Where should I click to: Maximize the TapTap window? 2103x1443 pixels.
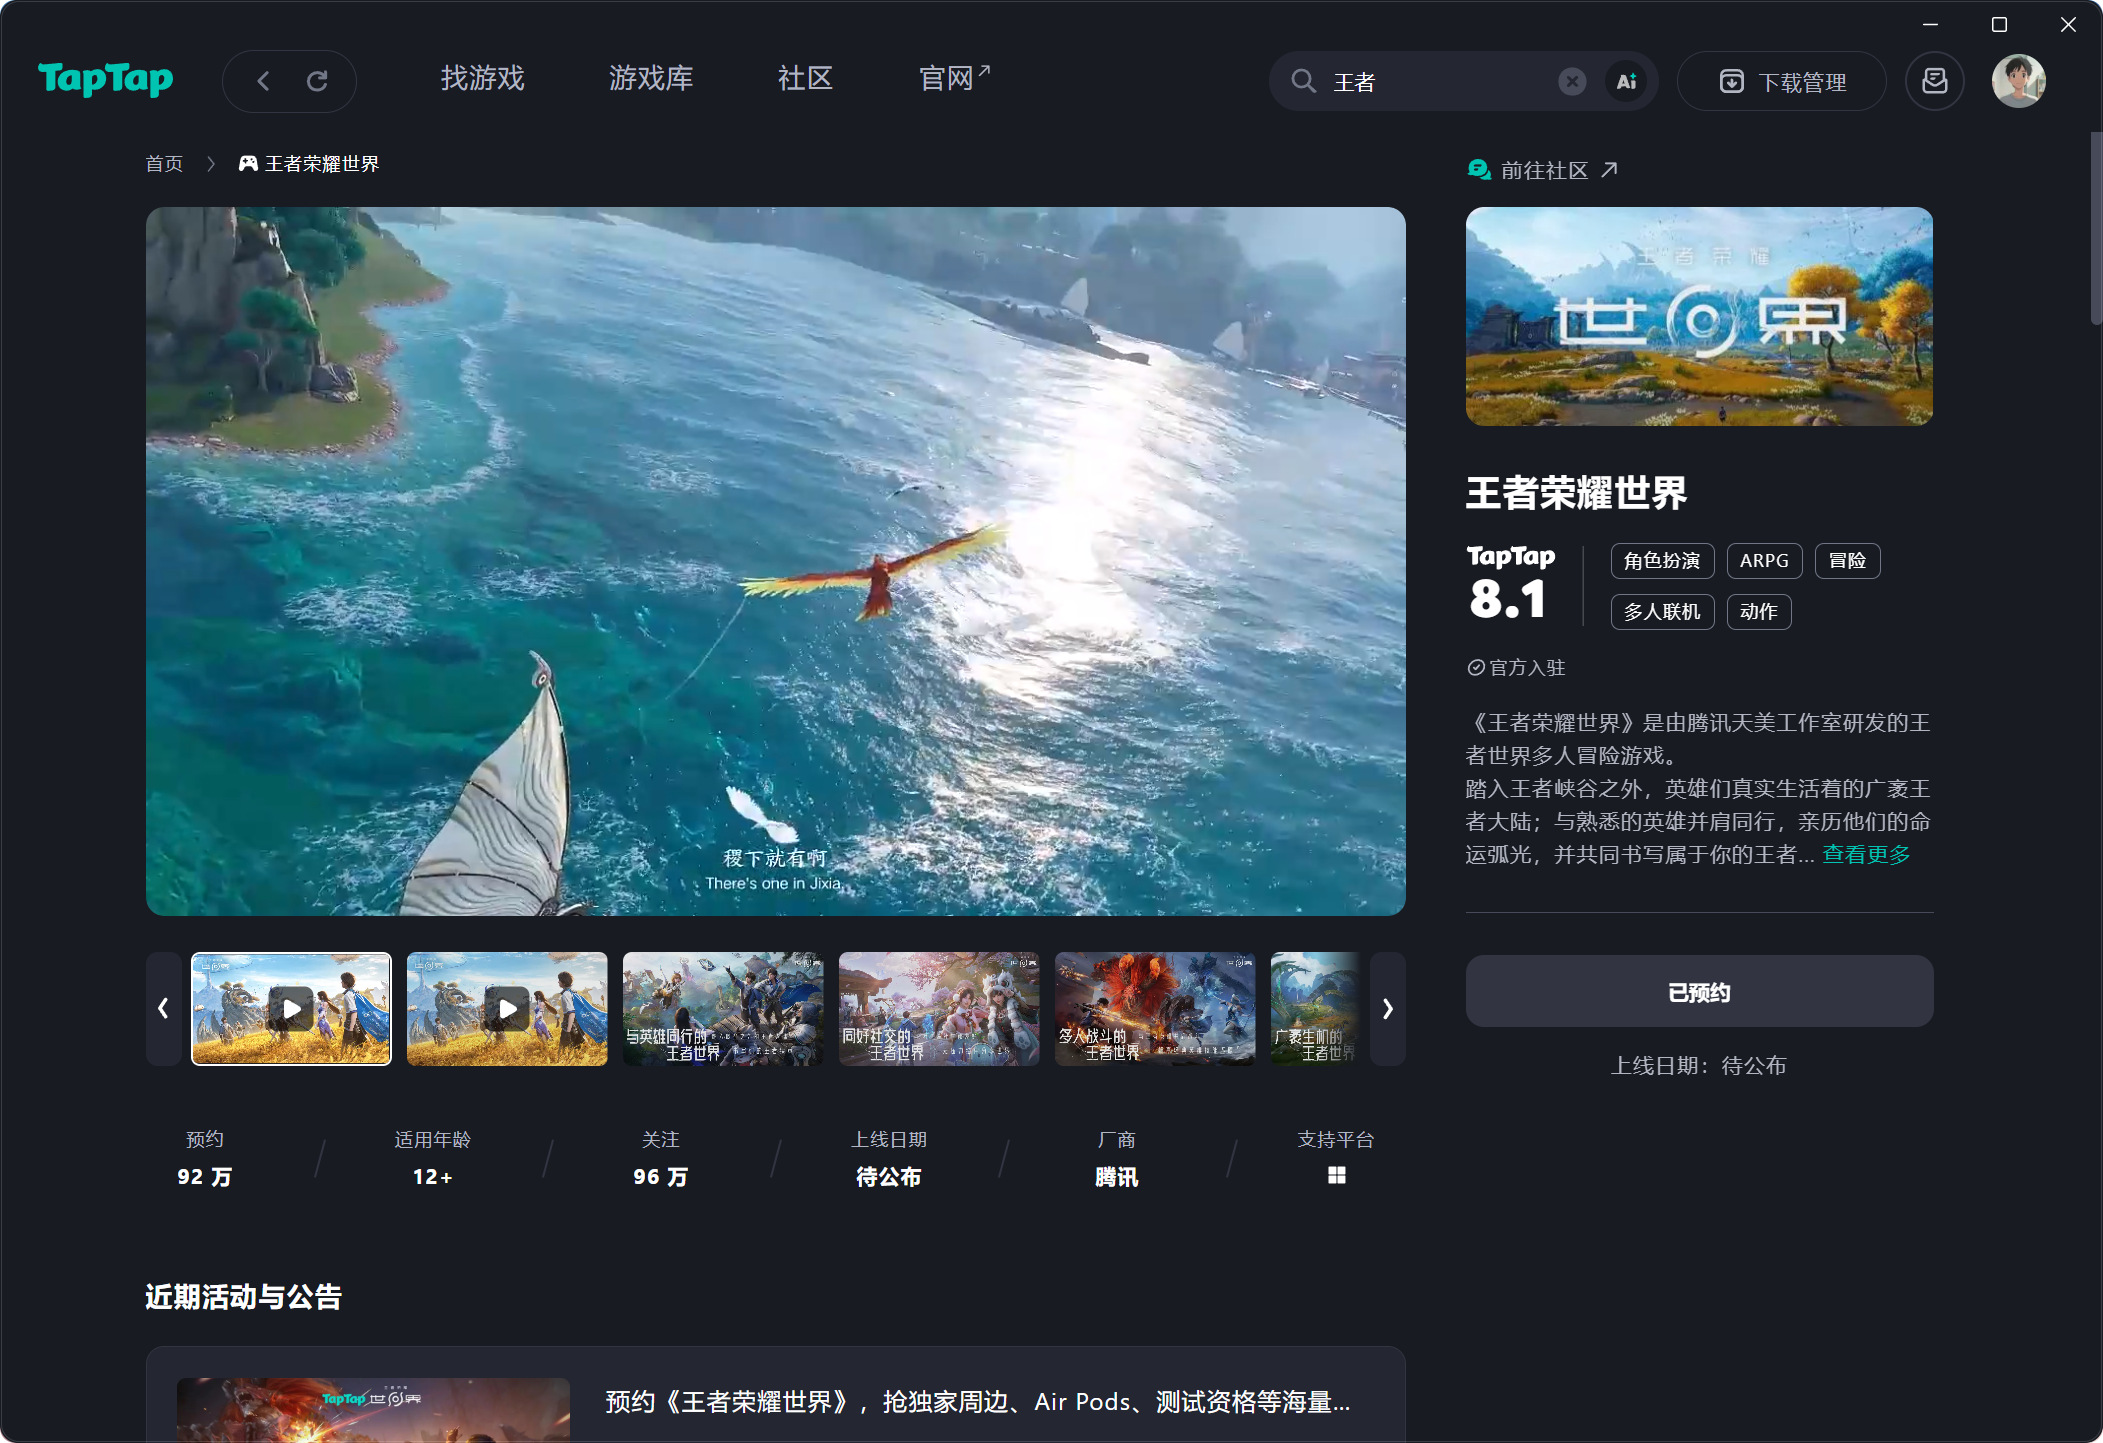click(1999, 25)
